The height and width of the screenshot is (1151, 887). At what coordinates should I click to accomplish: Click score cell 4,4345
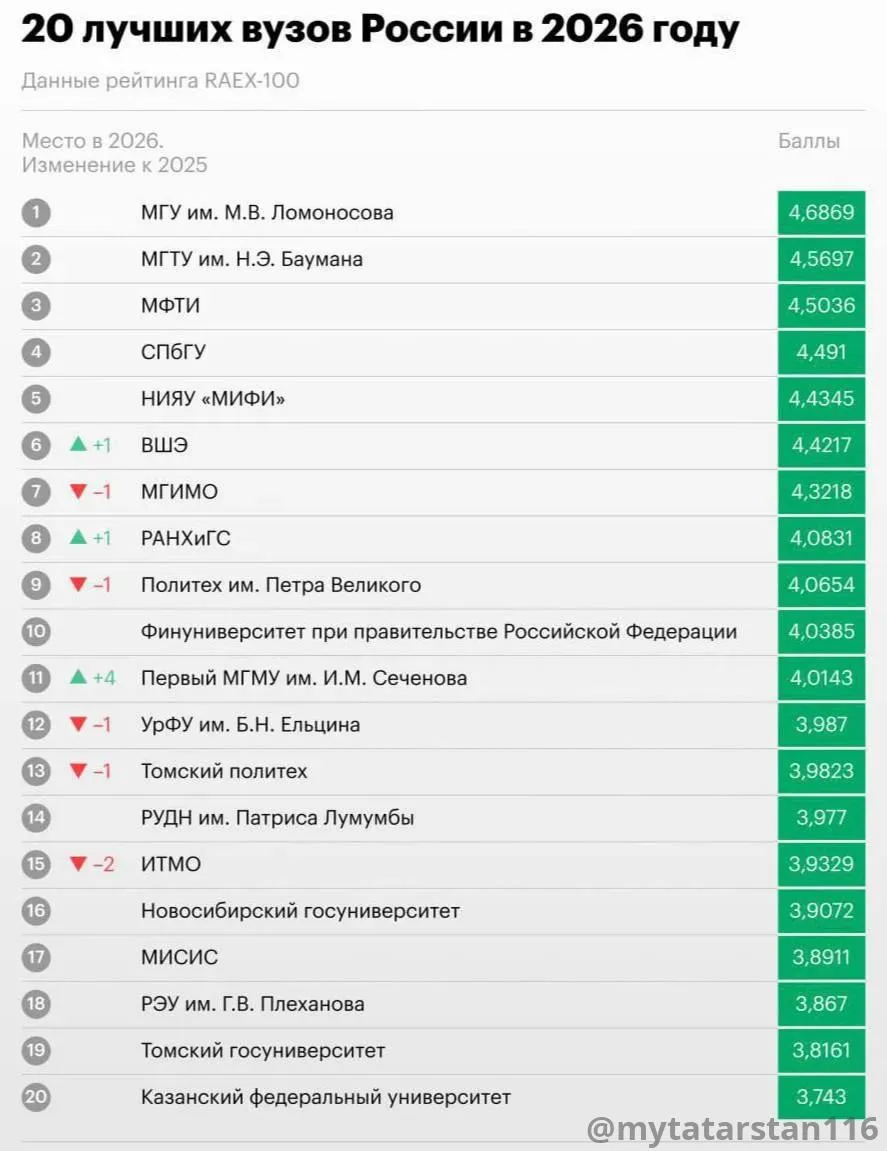click(x=822, y=399)
